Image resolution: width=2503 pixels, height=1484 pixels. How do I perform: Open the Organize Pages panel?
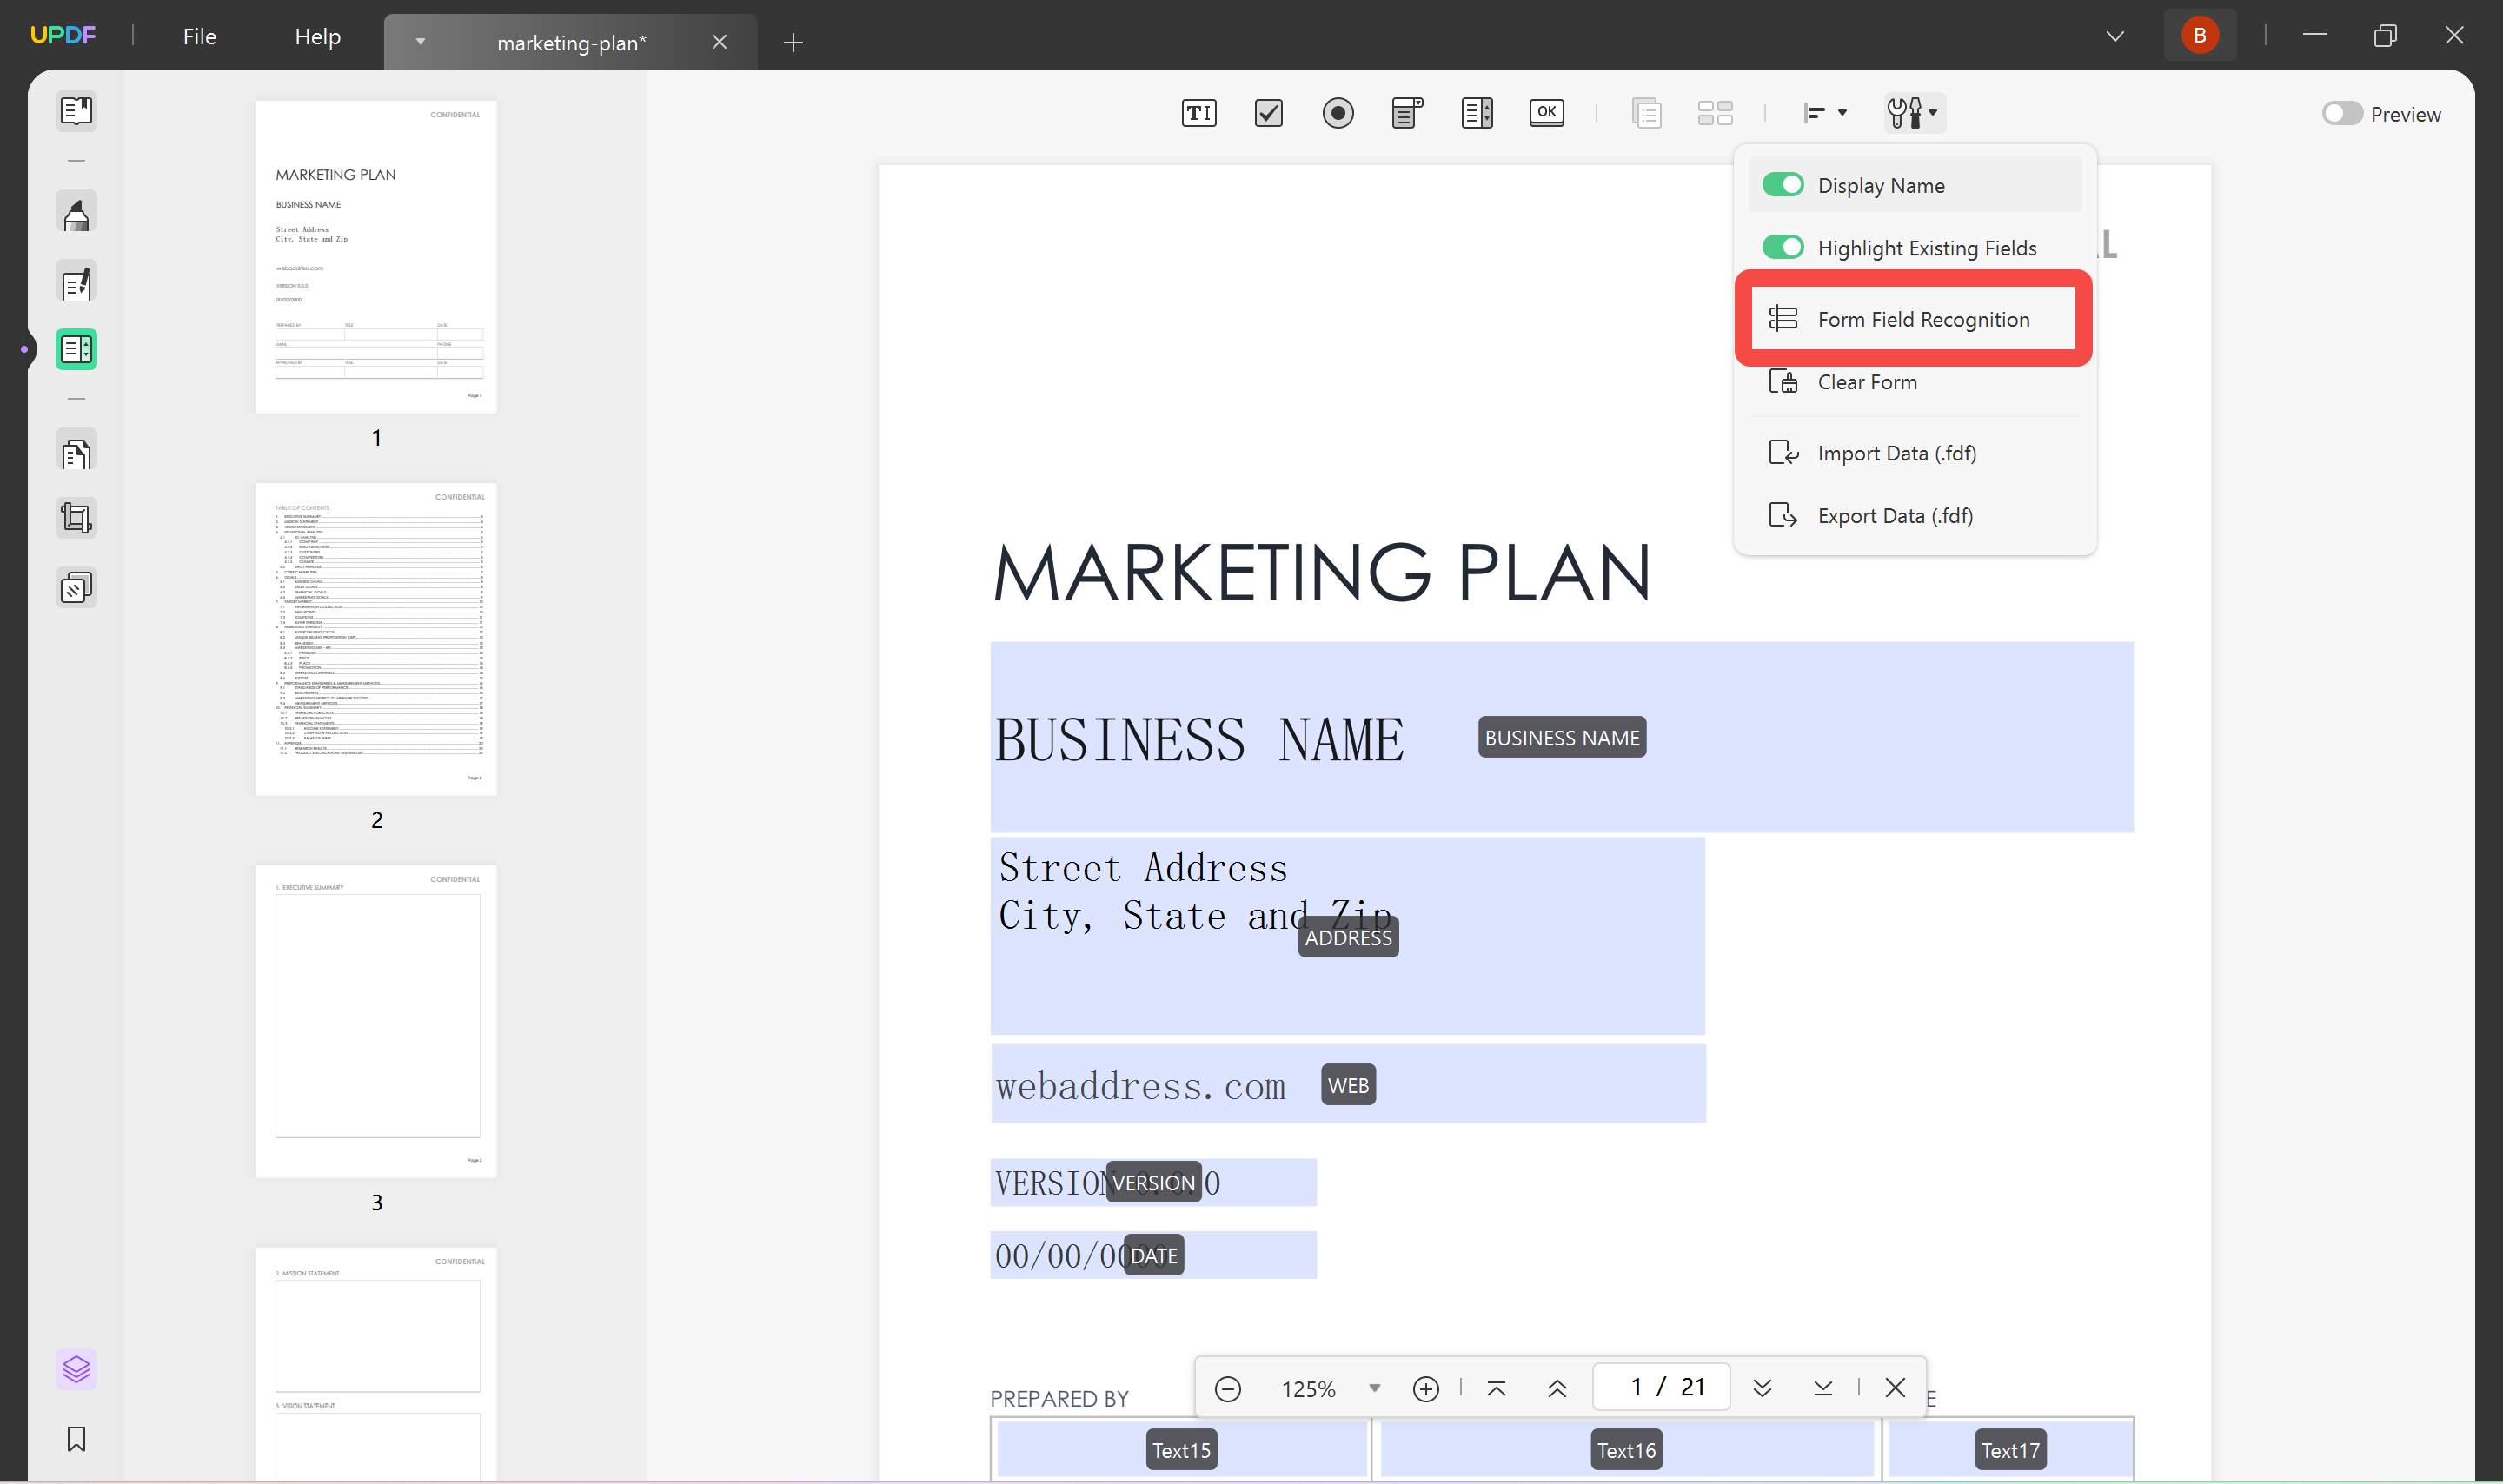[x=76, y=451]
